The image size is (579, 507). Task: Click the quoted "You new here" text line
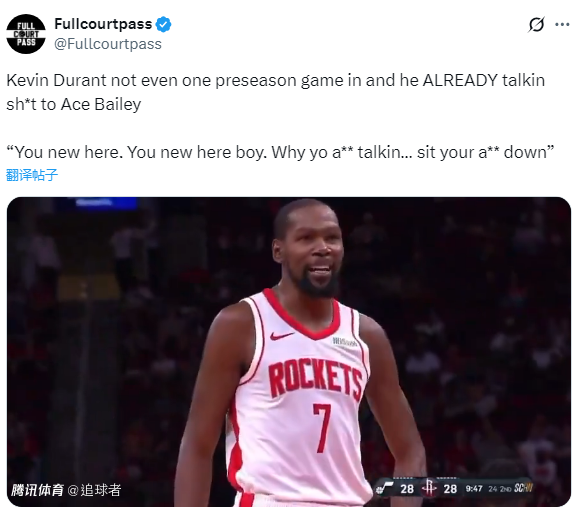click(x=280, y=152)
